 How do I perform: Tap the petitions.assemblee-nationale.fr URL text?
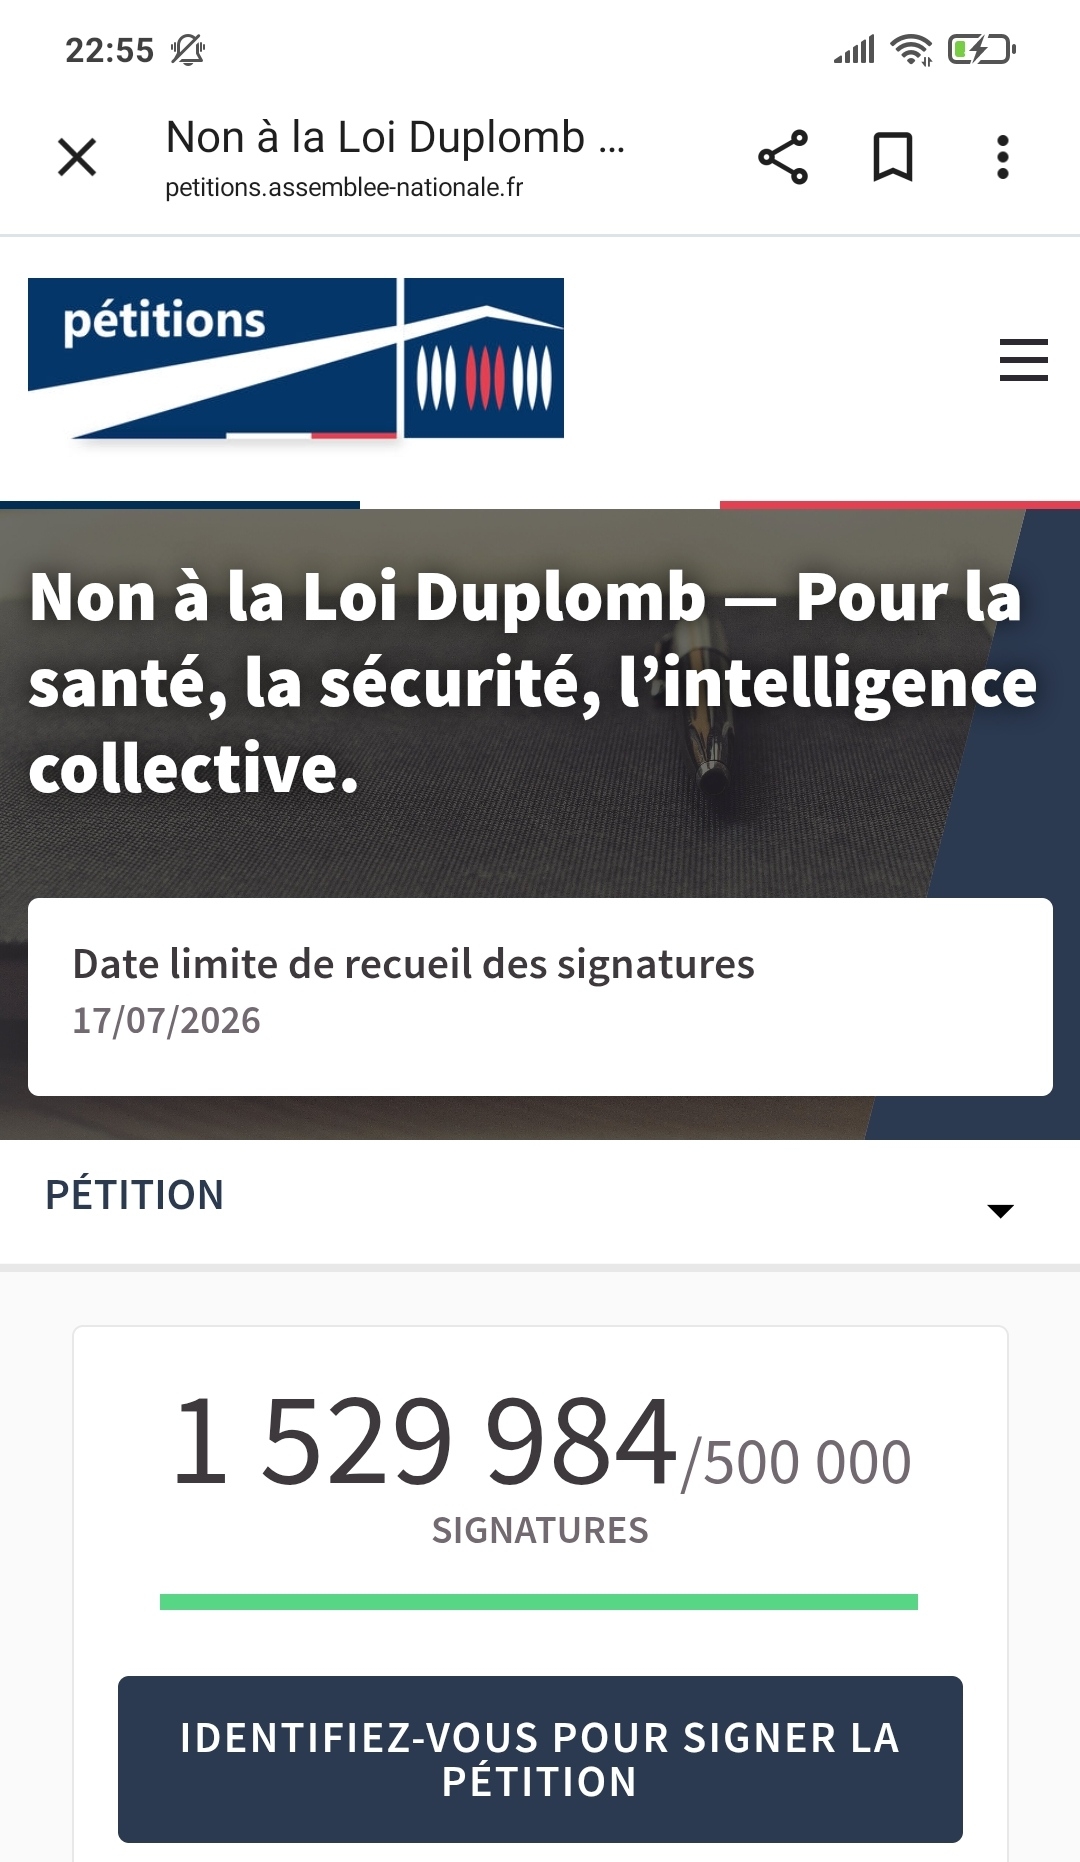(344, 188)
